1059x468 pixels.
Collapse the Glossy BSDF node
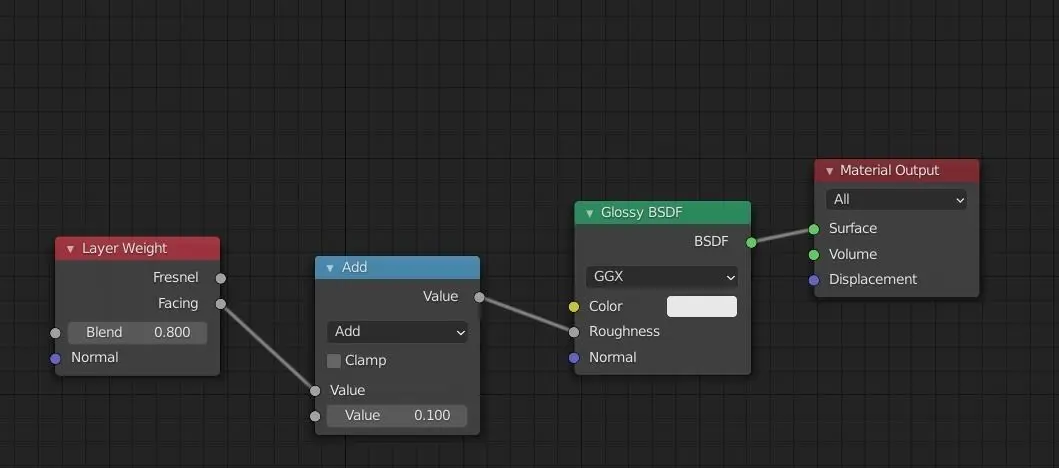click(x=589, y=214)
